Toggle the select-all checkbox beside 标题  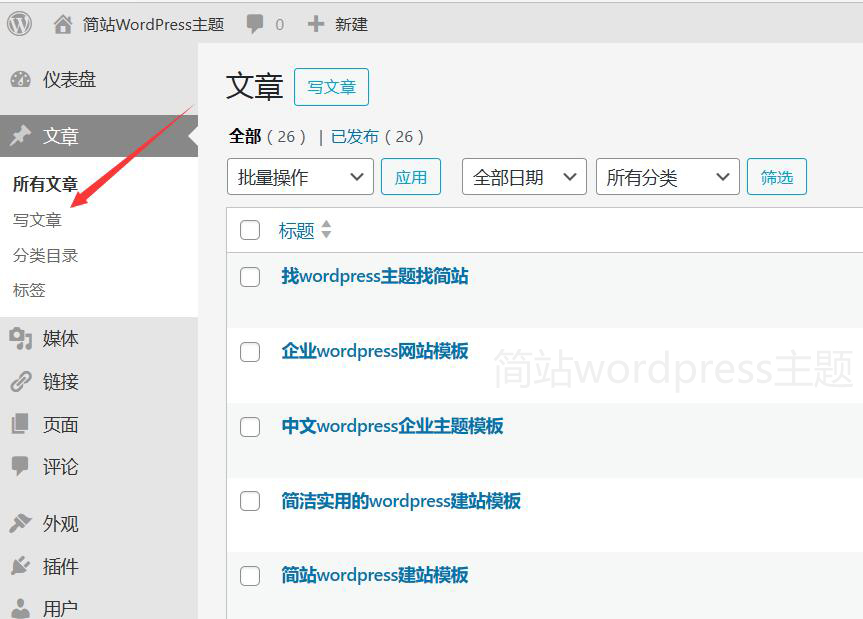[250, 231]
